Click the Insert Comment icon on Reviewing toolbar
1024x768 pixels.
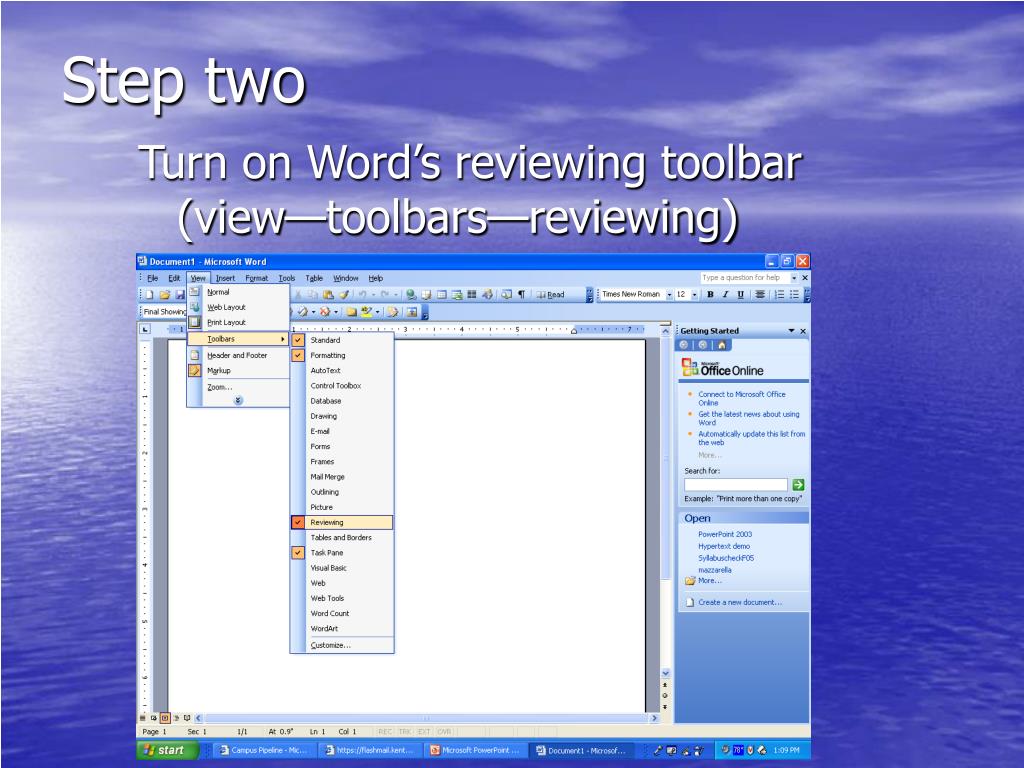point(351,312)
